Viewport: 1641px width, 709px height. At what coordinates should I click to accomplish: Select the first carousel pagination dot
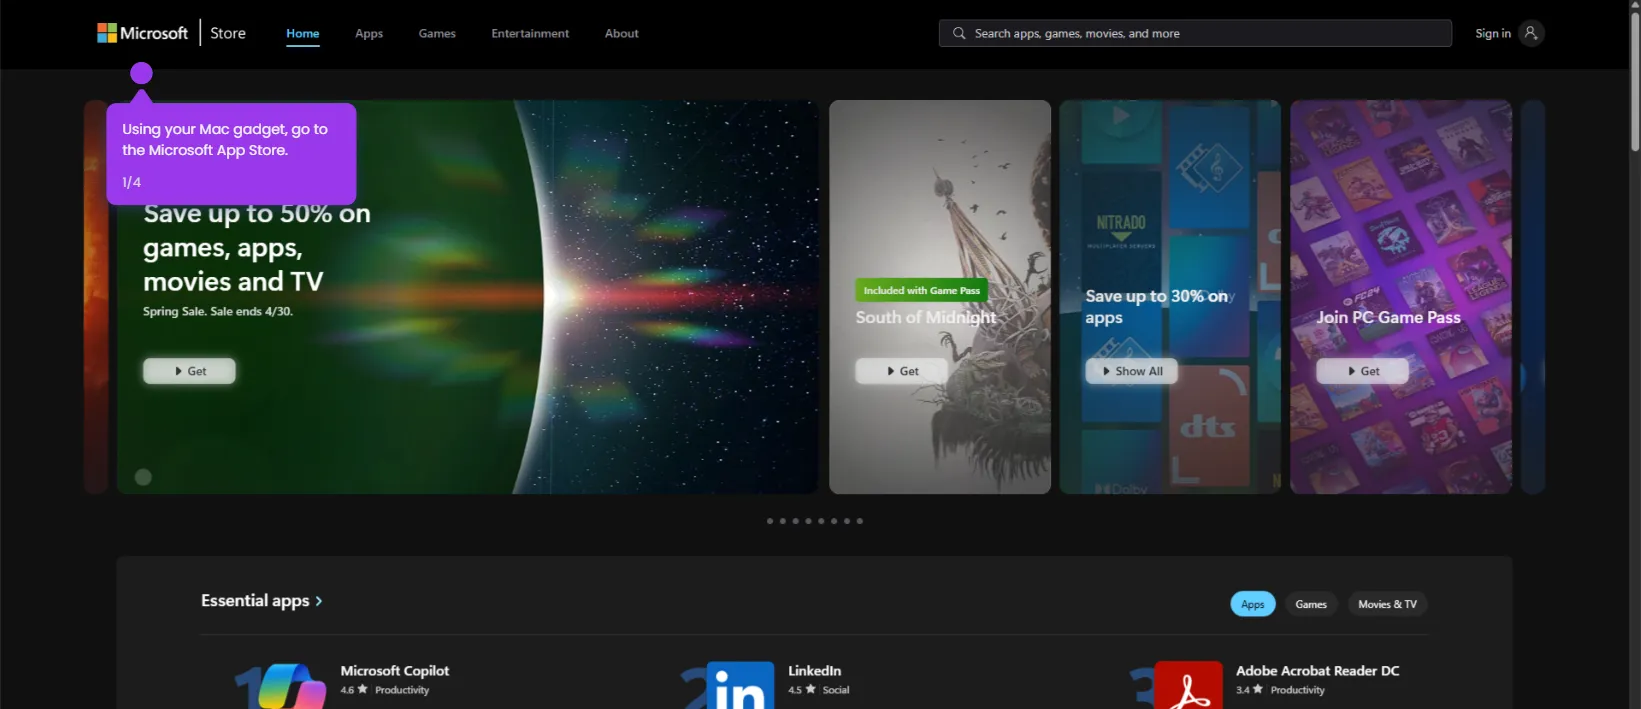point(770,521)
